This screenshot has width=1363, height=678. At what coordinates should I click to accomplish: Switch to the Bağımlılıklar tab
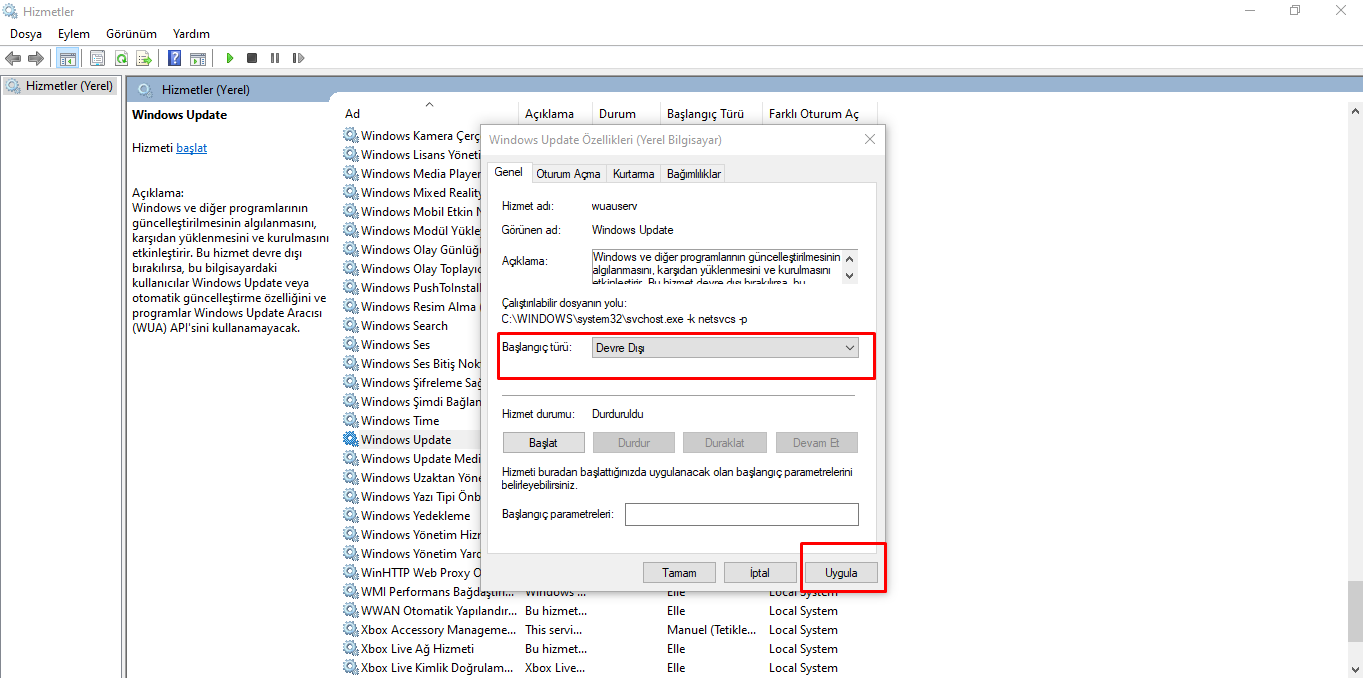694,174
